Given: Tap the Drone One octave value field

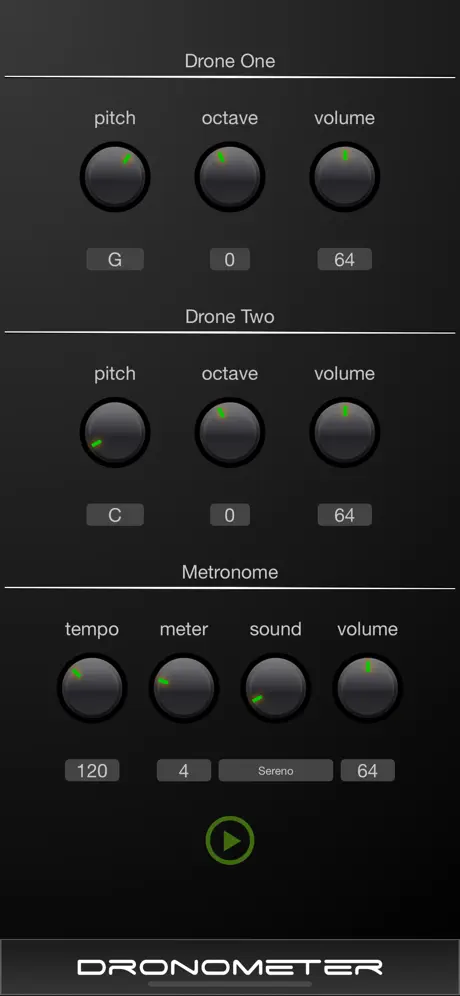Looking at the screenshot, I should pyautogui.click(x=230, y=259).
